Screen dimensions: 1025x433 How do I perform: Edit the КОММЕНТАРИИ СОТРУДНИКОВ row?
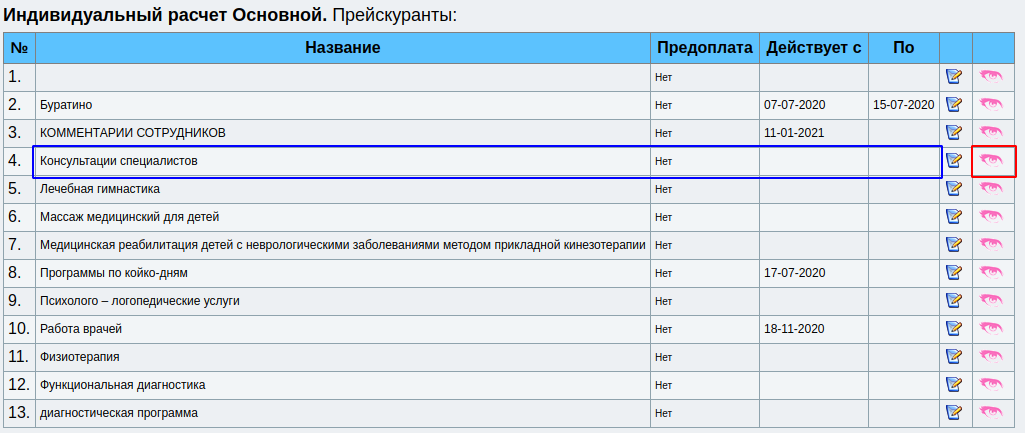click(954, 132)
